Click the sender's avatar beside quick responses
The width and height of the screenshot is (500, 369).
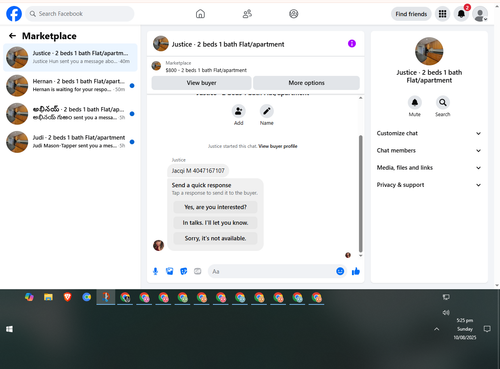pos(158,245)
